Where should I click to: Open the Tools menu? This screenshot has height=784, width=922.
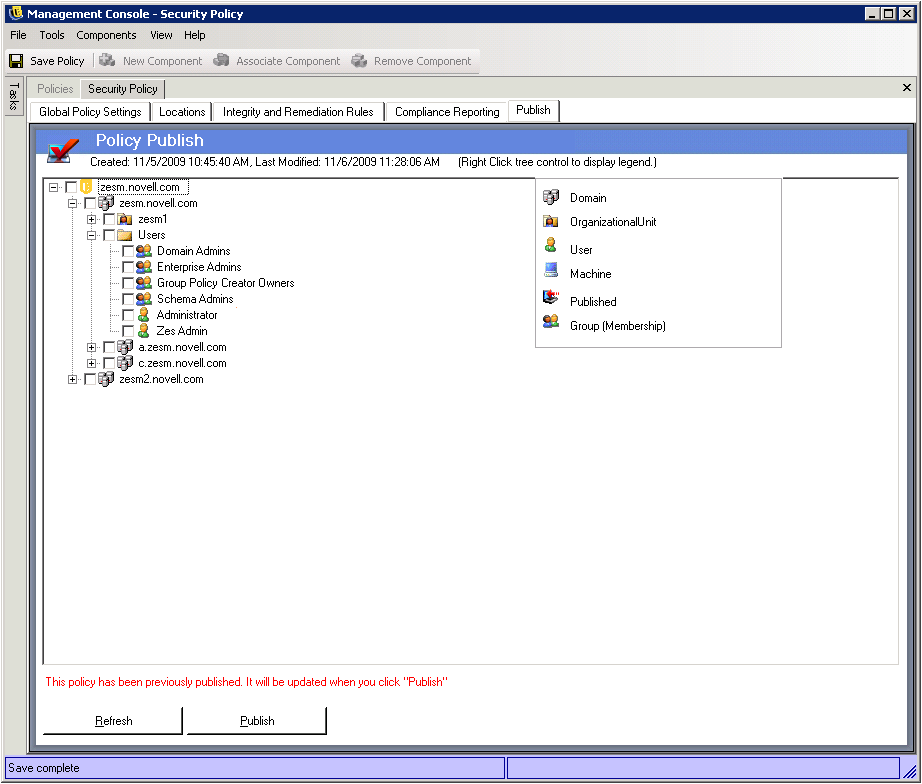pyautogui.click(x=52, y=35)
